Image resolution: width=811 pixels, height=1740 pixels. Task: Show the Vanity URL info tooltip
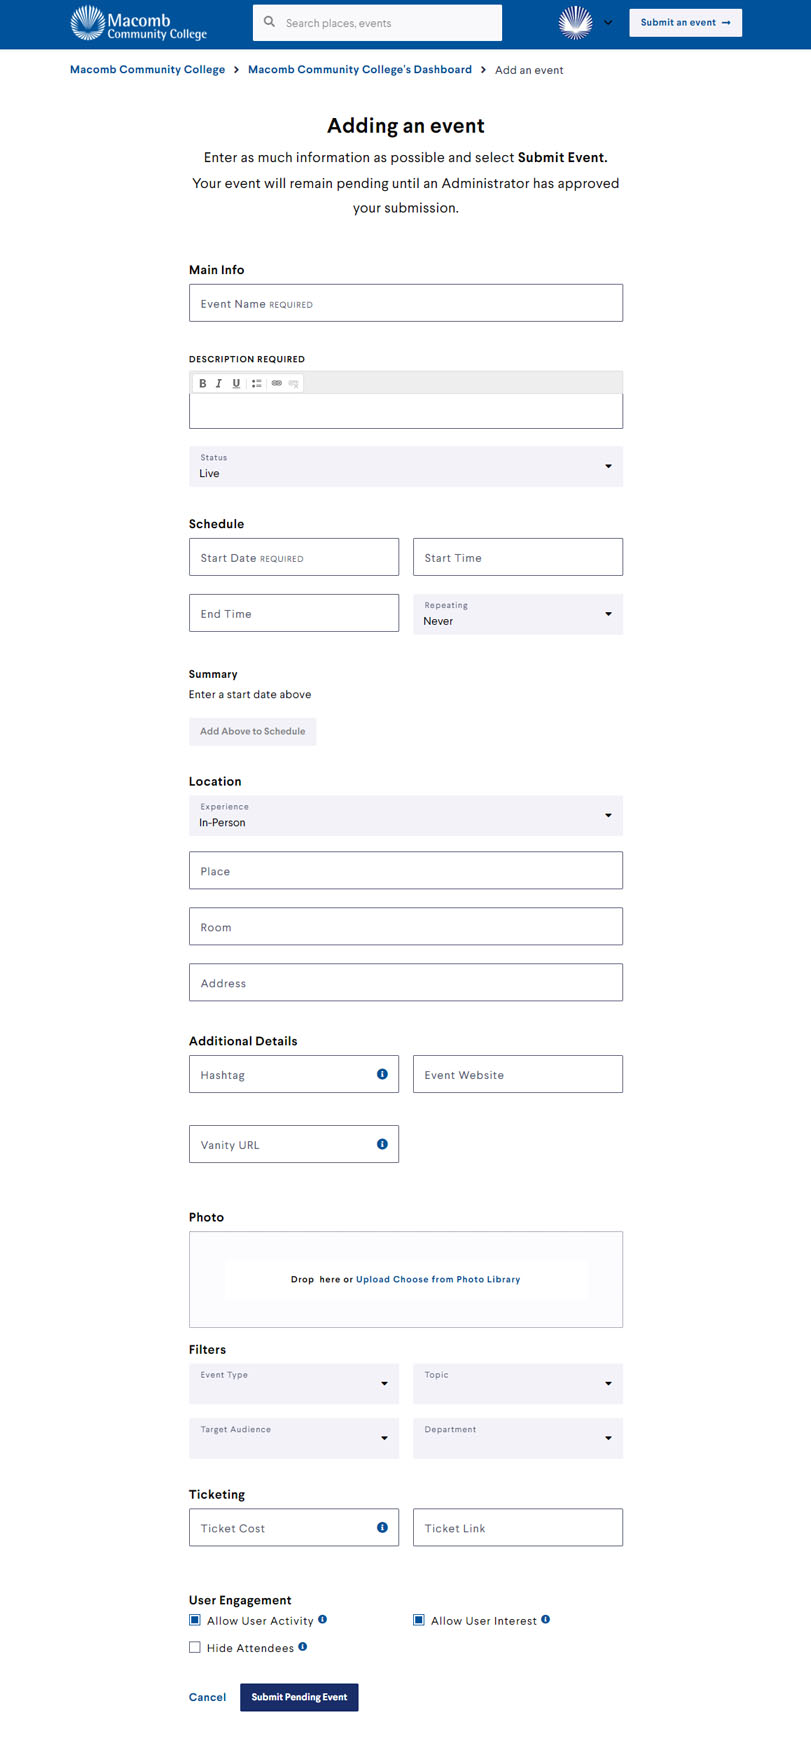382,1144
